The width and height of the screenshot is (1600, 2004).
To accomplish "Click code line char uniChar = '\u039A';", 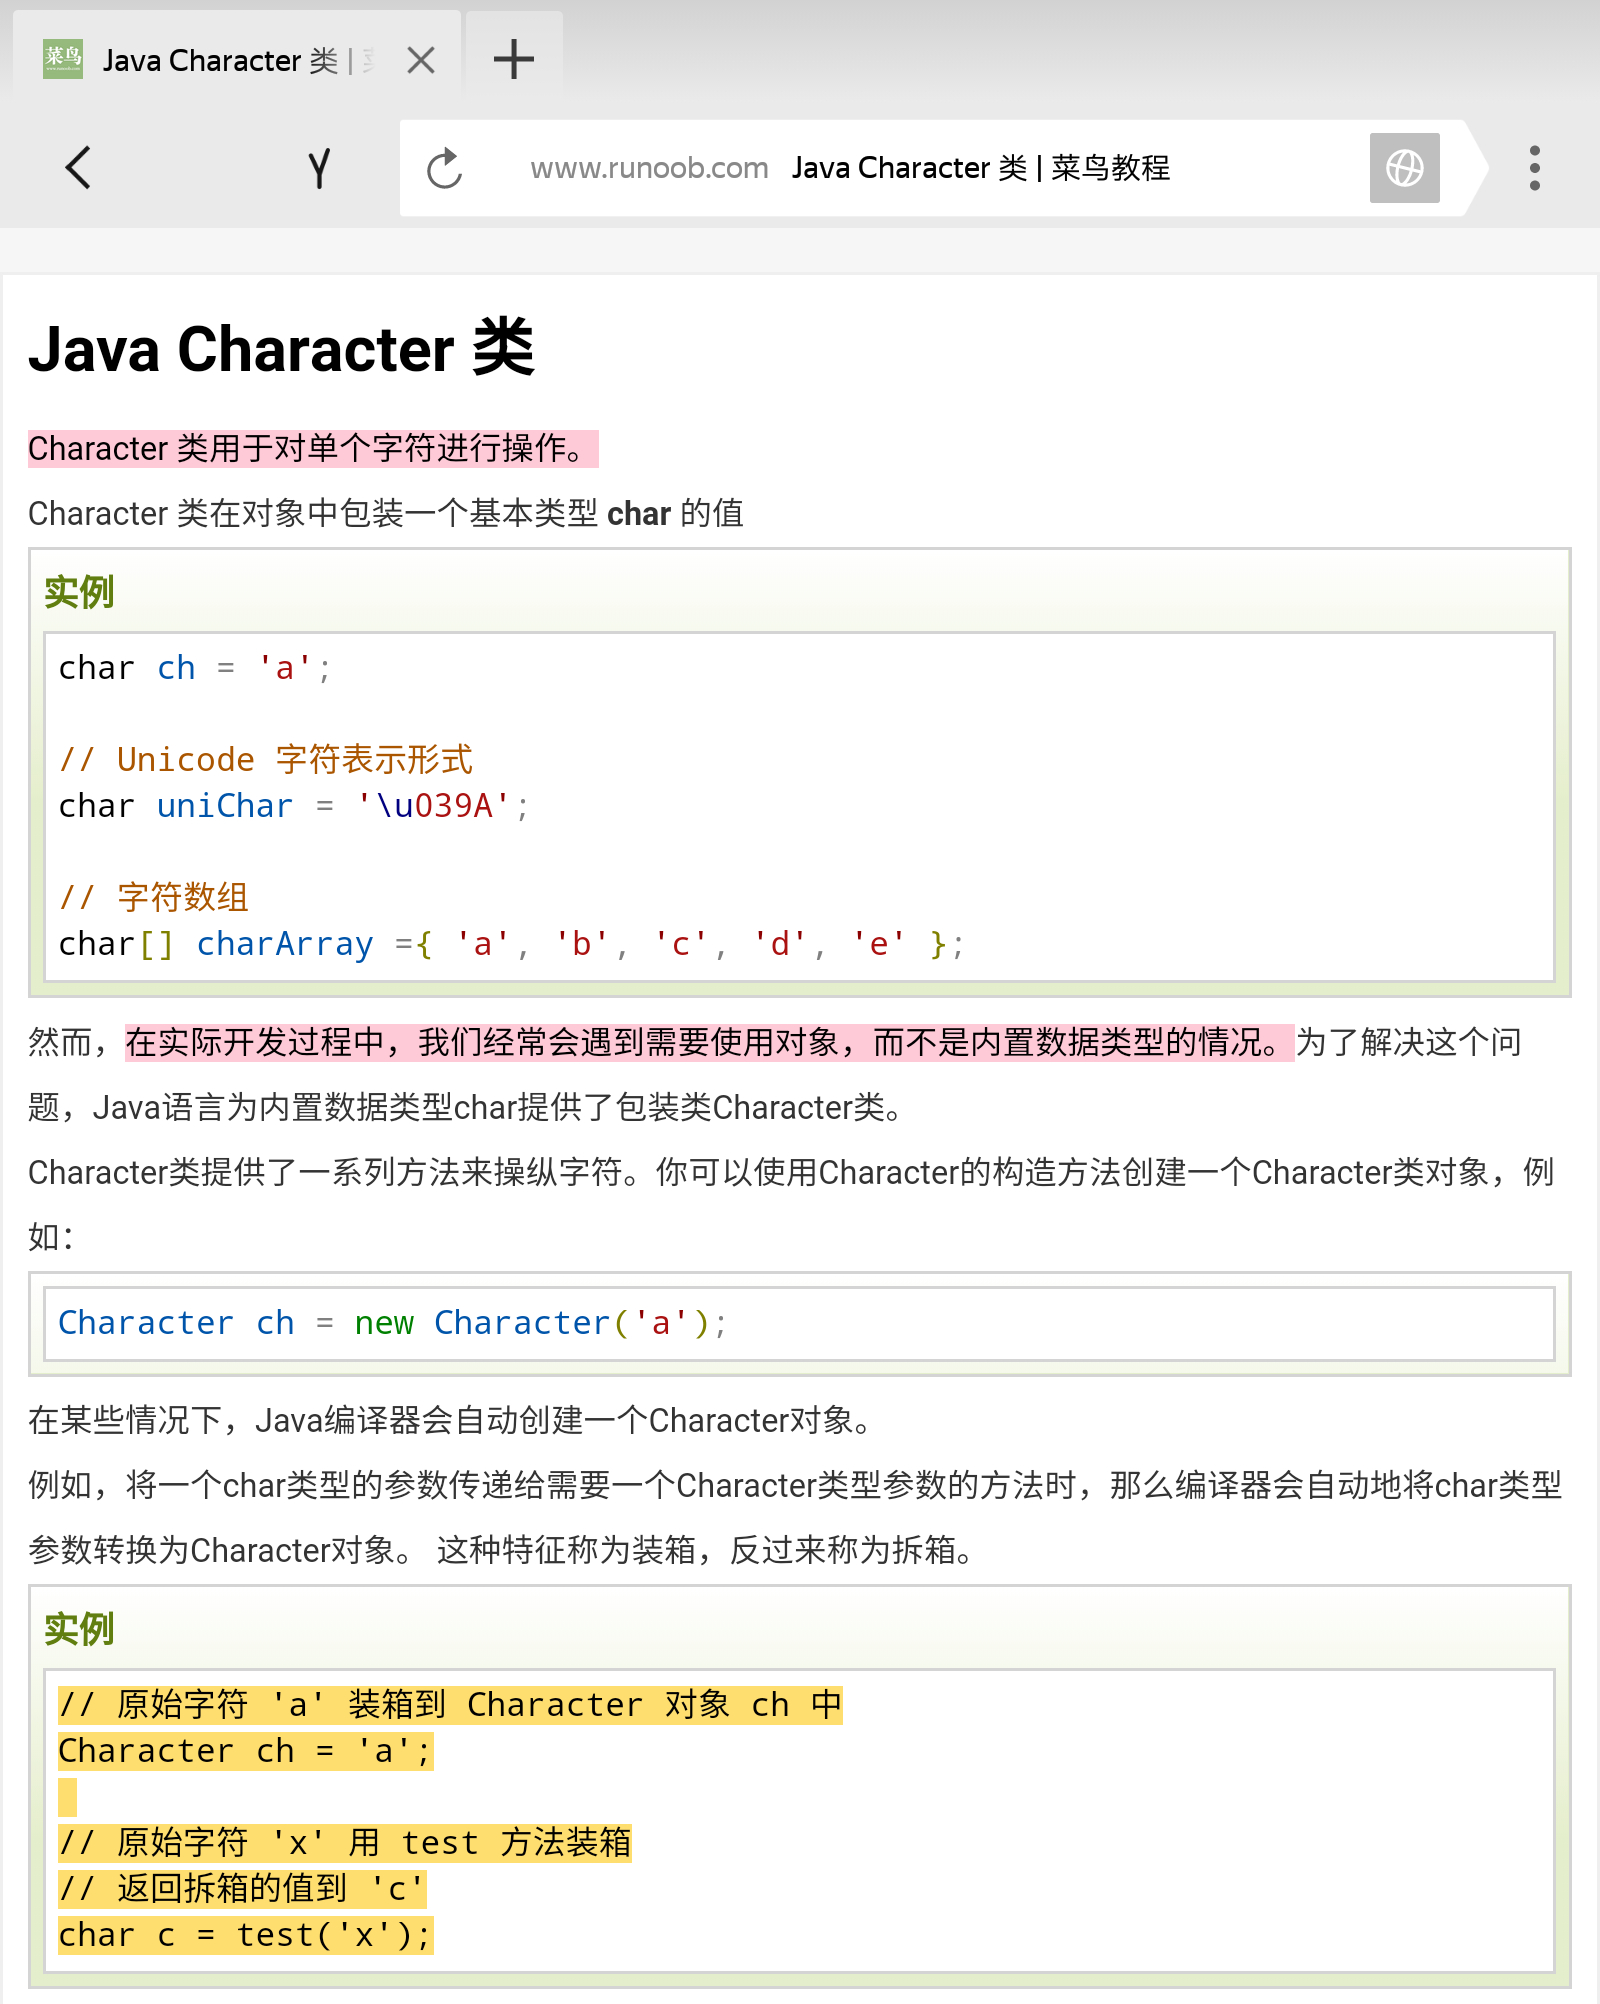I will point(294,806).
